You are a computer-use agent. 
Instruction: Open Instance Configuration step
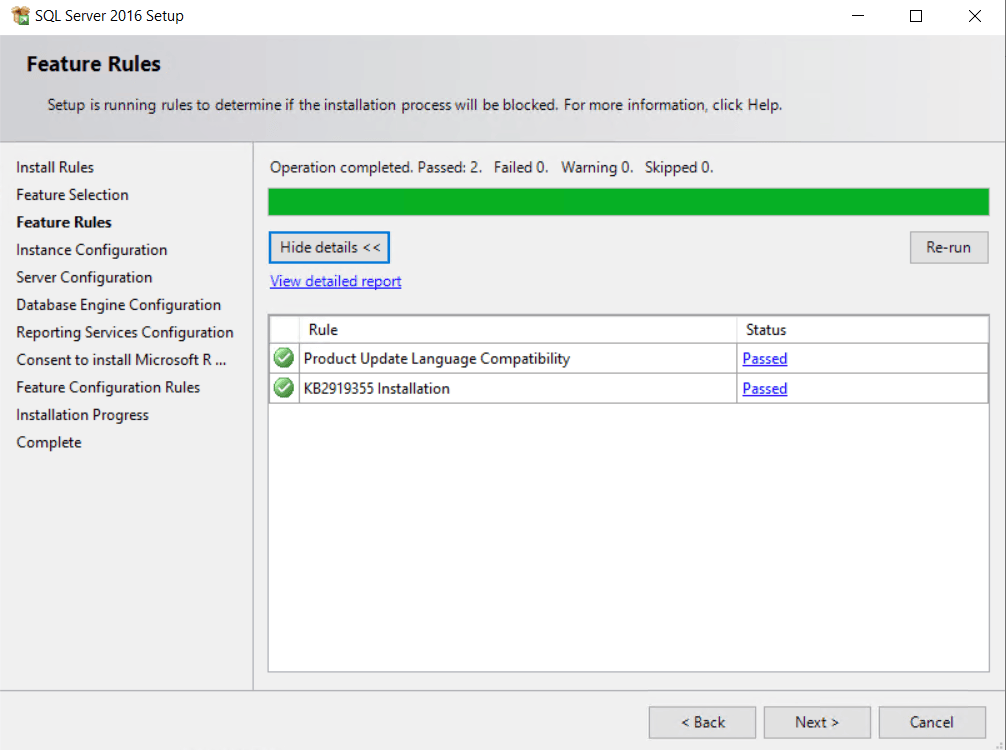click(x=91, y=249)
